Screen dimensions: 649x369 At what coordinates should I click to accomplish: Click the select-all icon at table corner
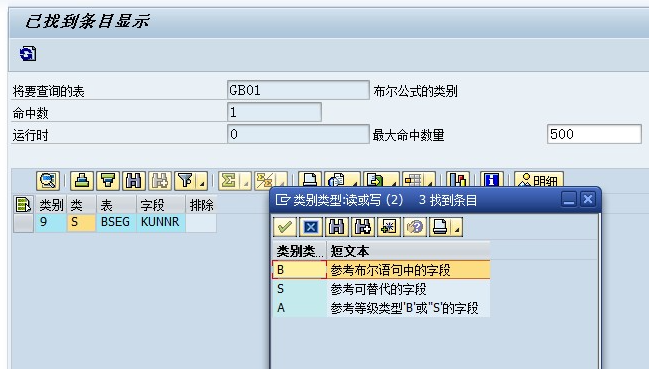pyautogui.click(x=23, y=204)
